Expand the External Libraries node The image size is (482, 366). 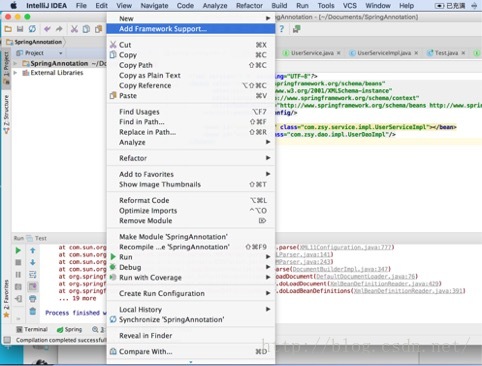point(15,73)
